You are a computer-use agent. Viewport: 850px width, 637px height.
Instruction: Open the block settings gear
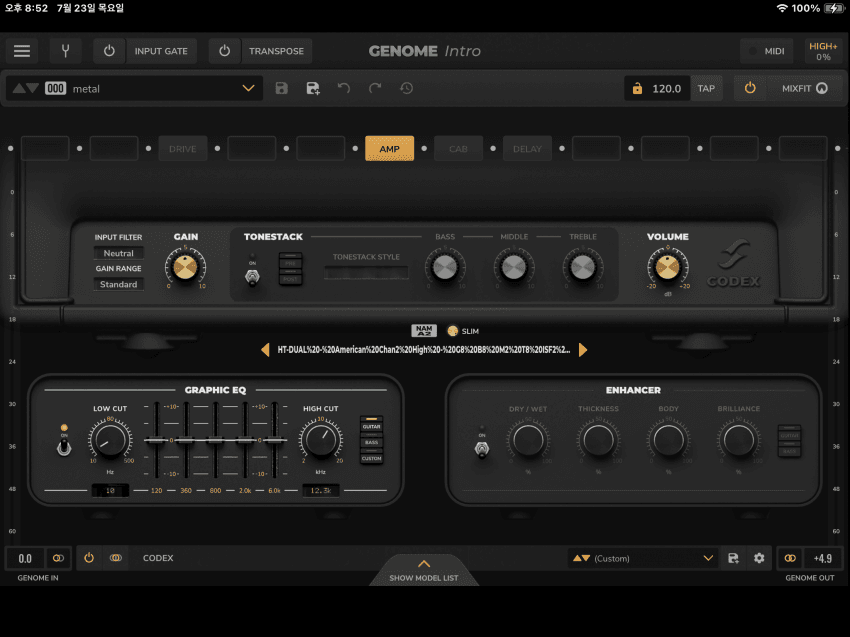pos(759,558)
